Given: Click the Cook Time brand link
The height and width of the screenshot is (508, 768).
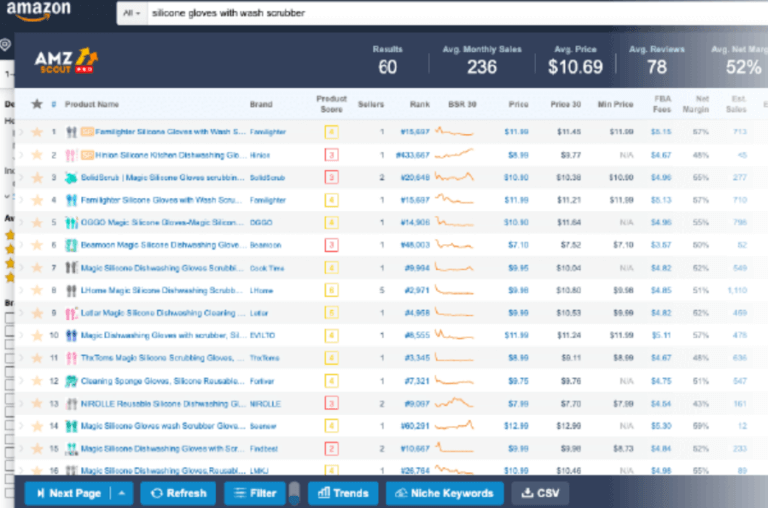Looking at the screenshot, I should click(x=267, y=268).
